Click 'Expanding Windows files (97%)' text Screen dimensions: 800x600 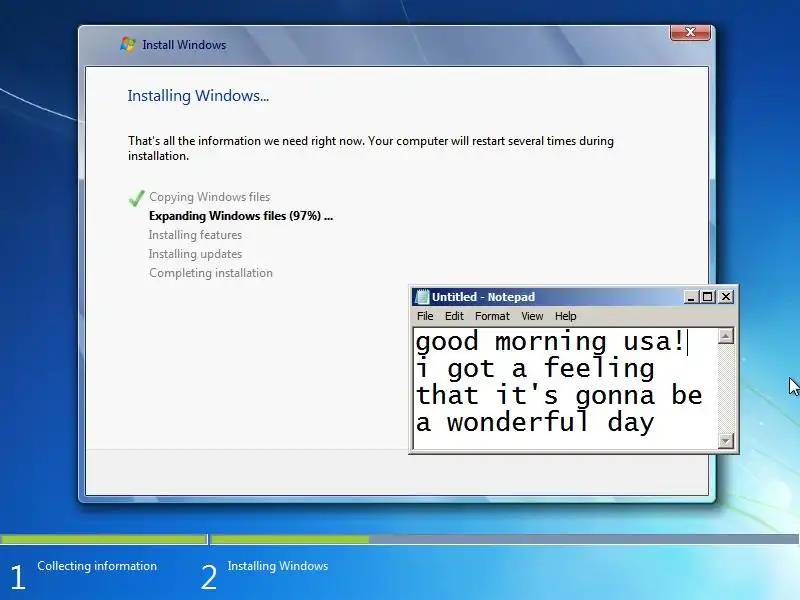(241, 216)
